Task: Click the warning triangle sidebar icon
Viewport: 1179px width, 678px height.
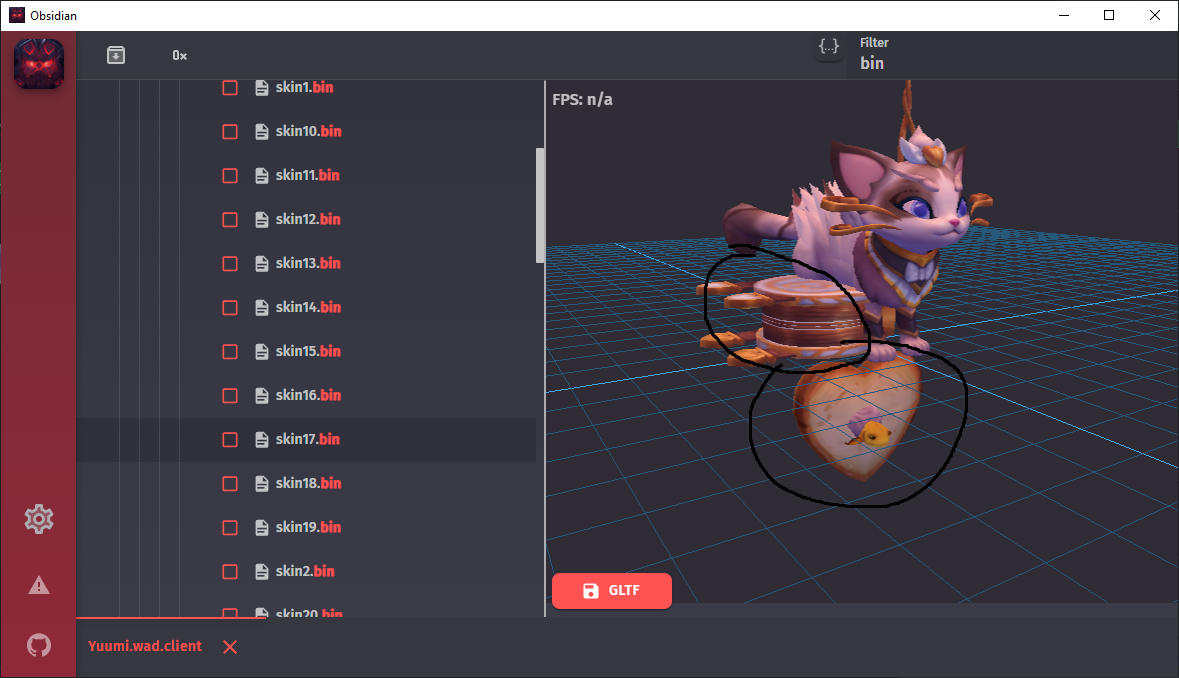Action: 38,584
